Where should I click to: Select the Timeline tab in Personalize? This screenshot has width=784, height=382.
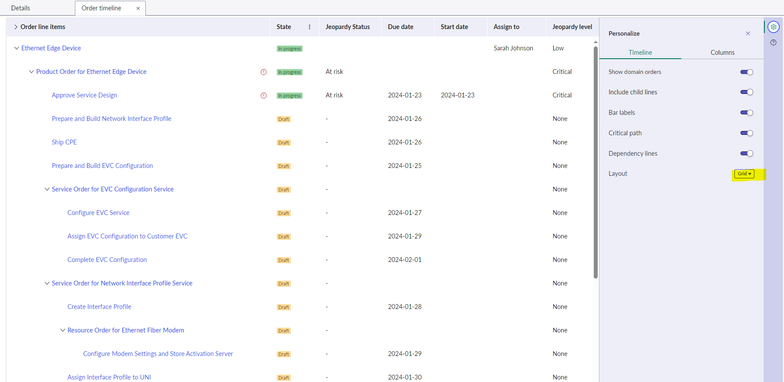(640, 52)
